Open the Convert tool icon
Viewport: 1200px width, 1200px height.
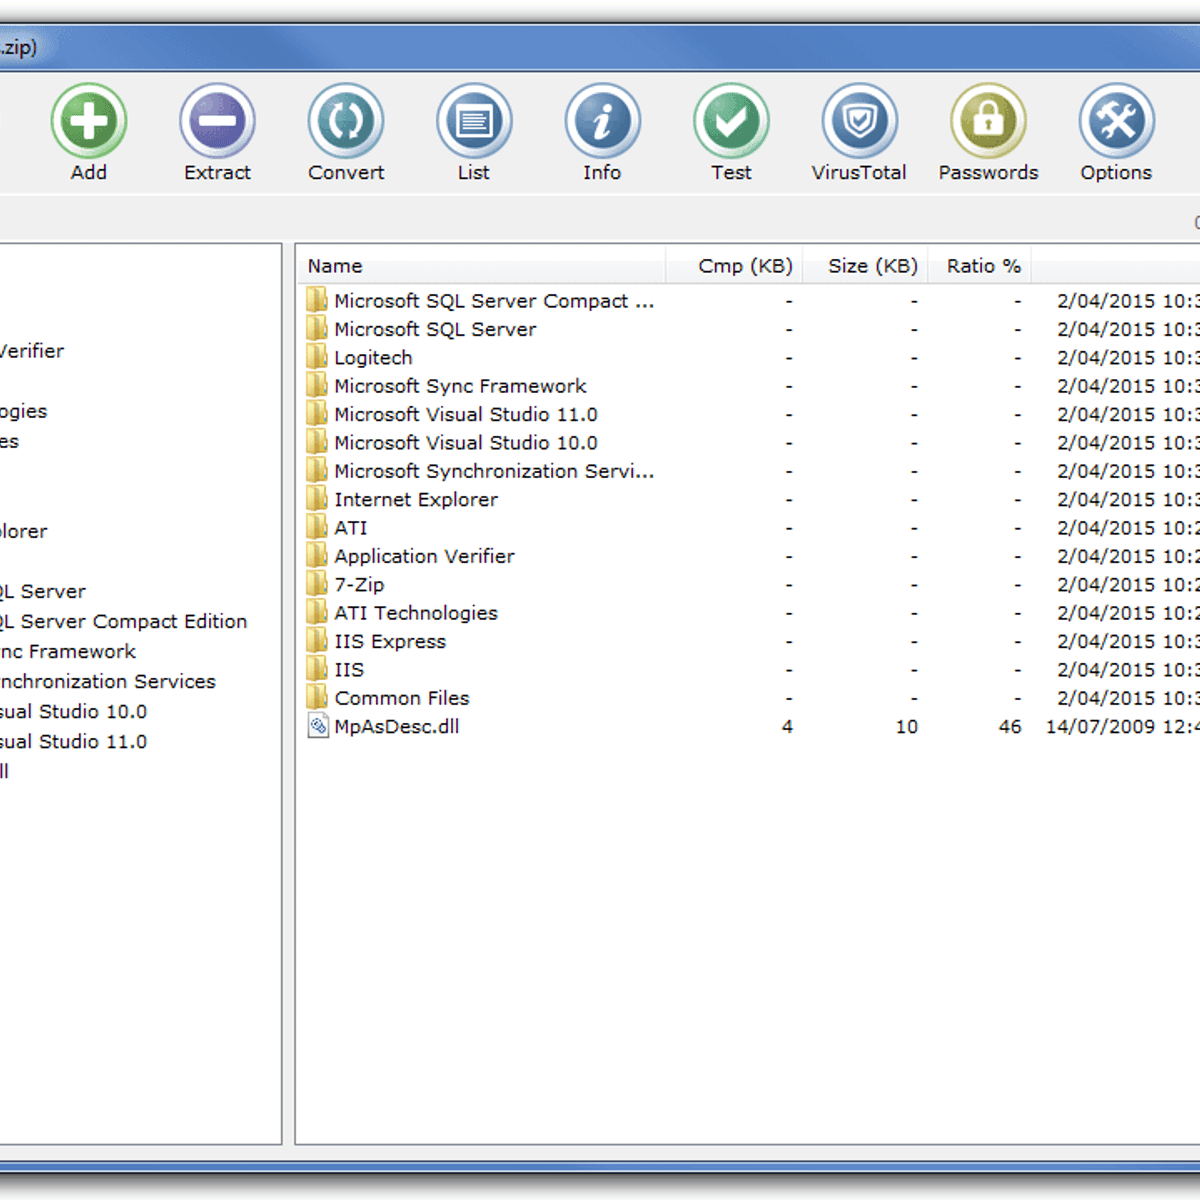click(346, 121)
